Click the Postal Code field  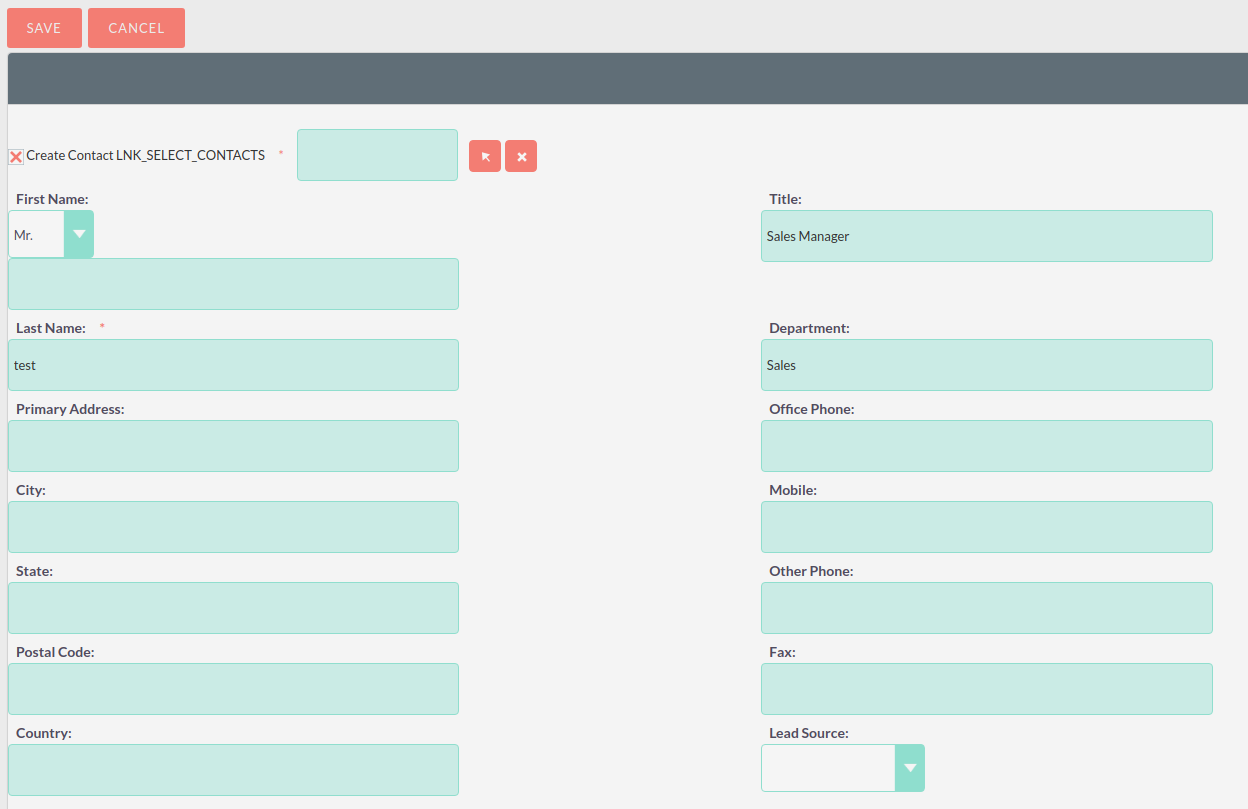pos(233,689)
